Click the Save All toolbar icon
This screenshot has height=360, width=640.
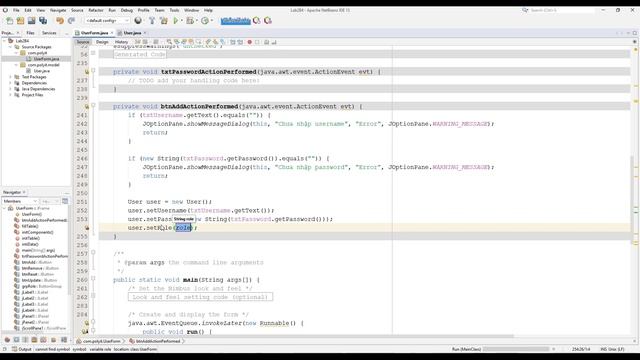click(x=43, y=20)
